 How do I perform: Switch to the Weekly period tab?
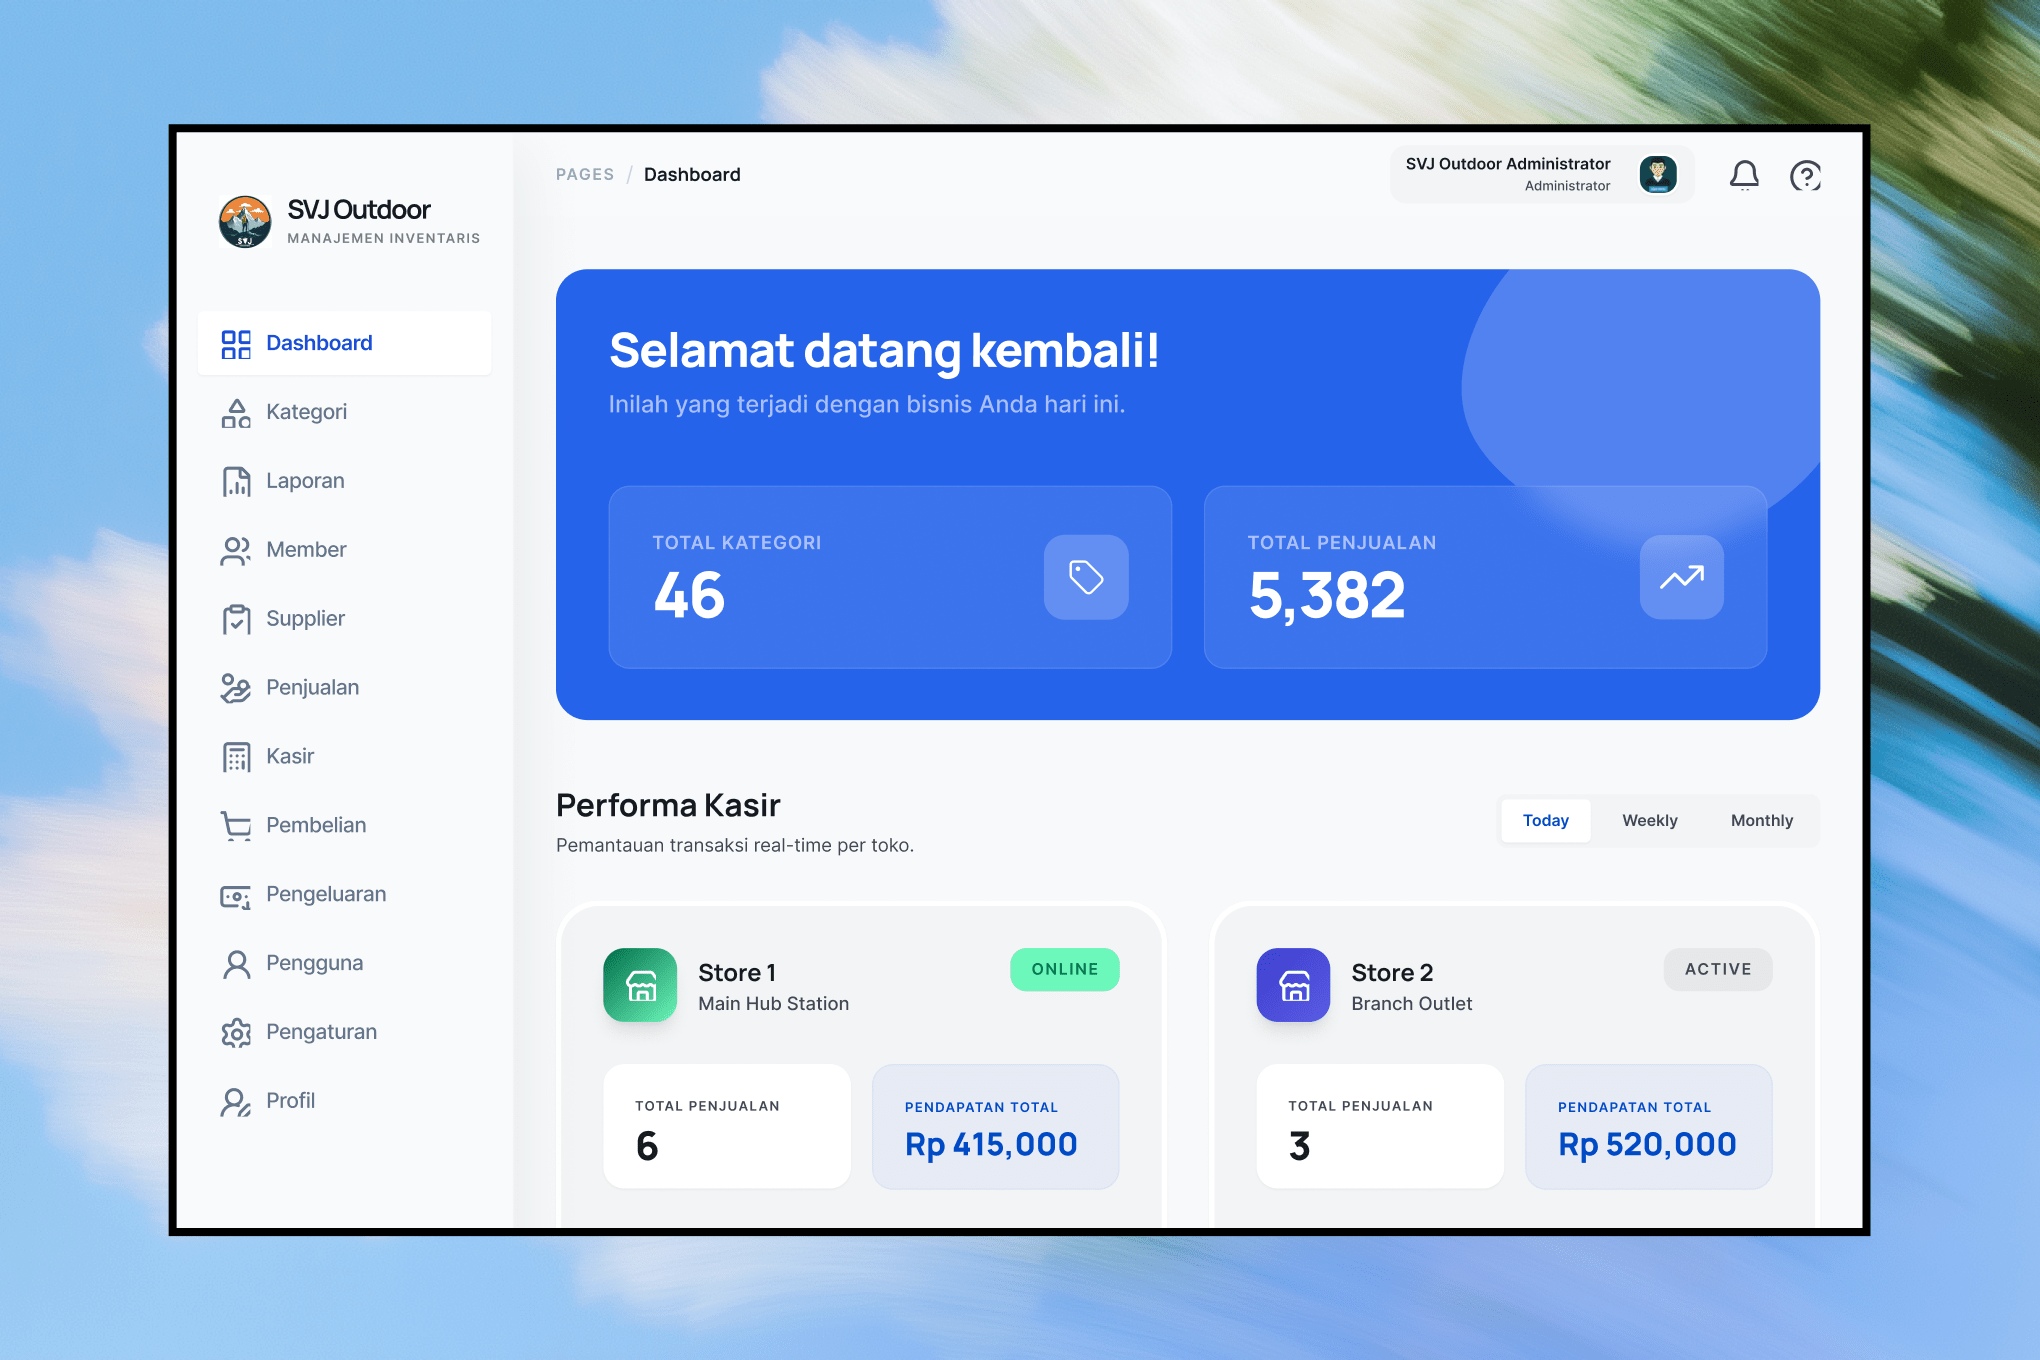tap(1649, 821)
